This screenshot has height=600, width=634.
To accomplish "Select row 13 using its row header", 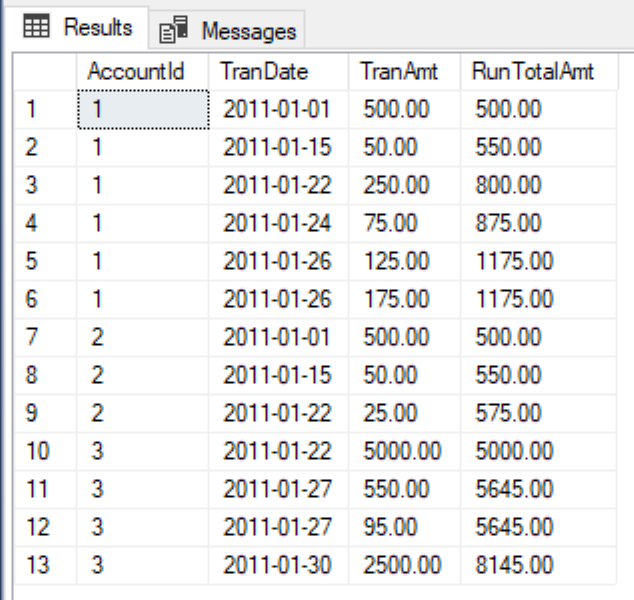I will [45, 565].
